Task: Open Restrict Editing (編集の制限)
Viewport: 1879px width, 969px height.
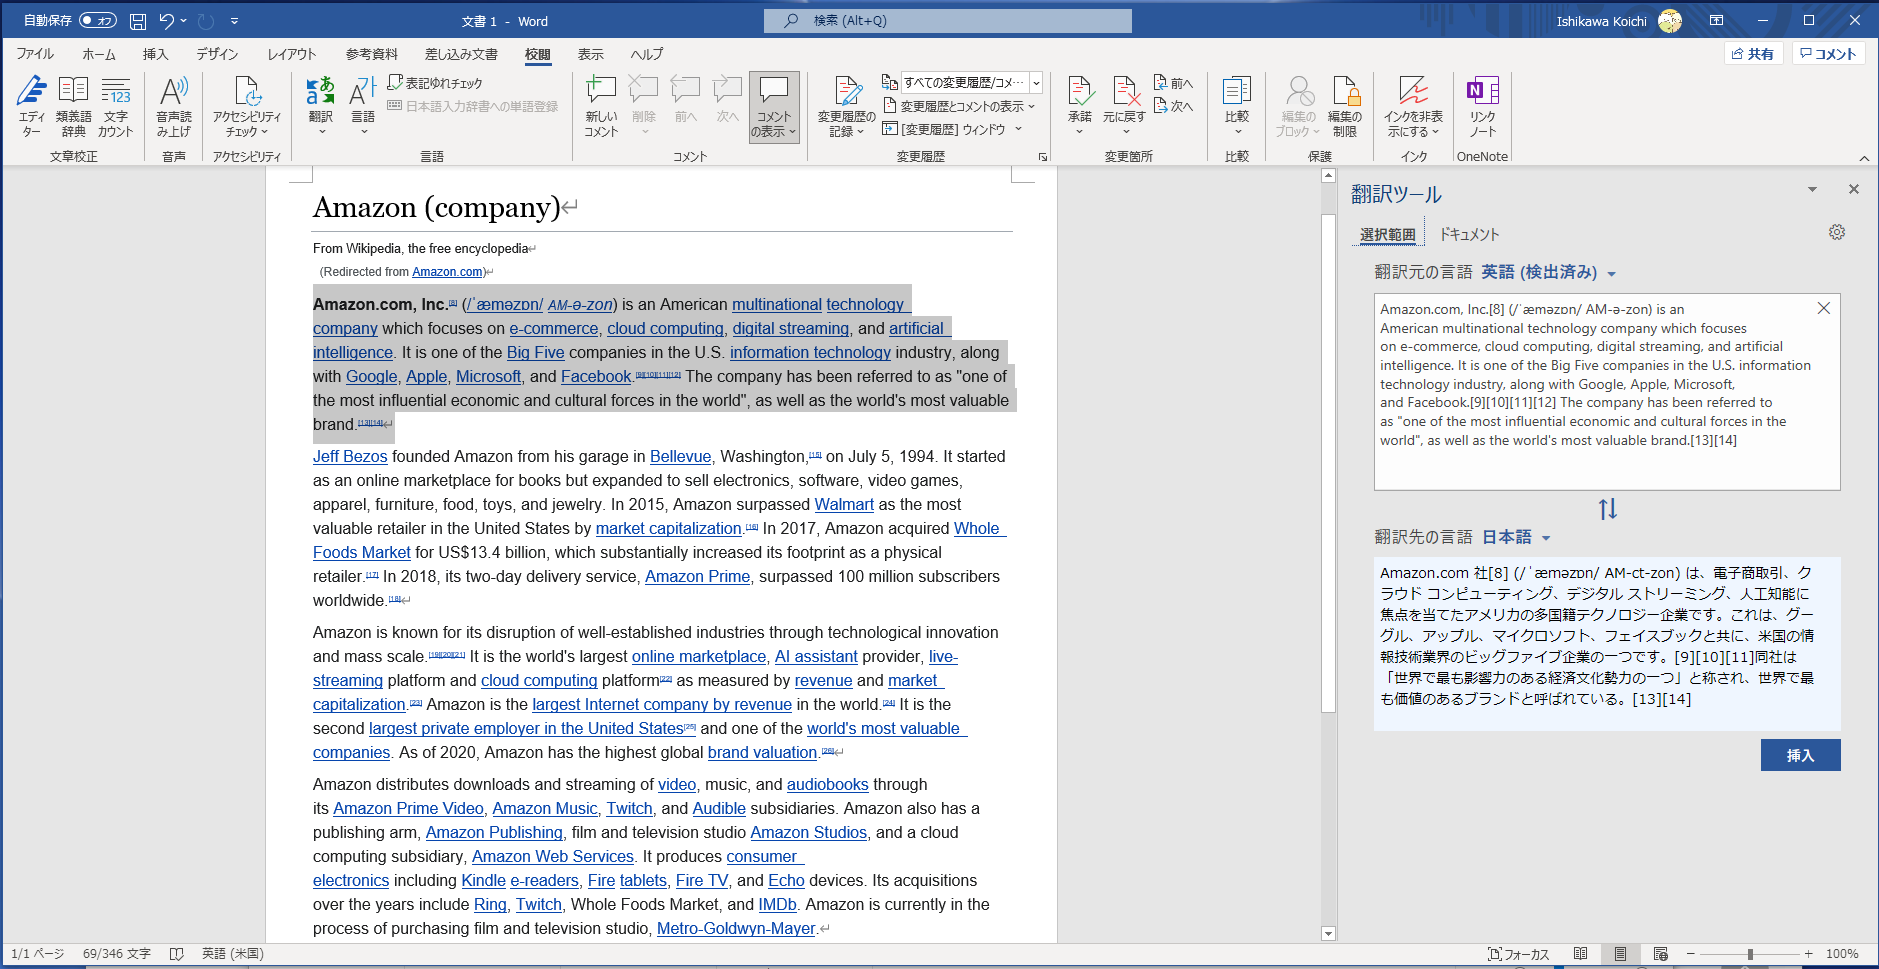Action: (1345, 106)
